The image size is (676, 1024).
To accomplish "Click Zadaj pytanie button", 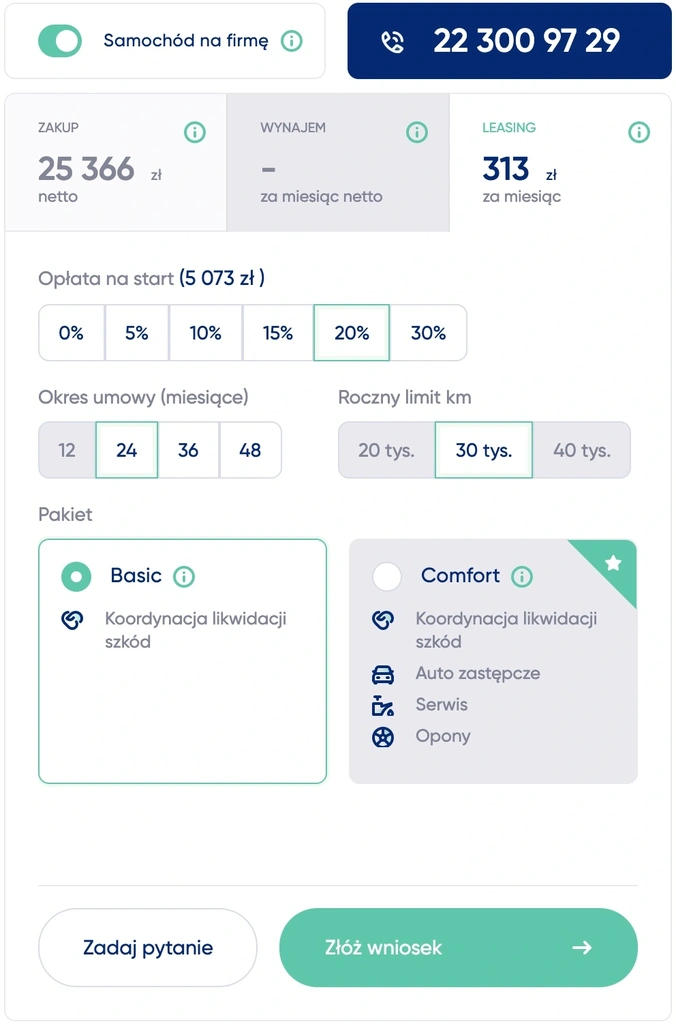I will coord(148,948).
